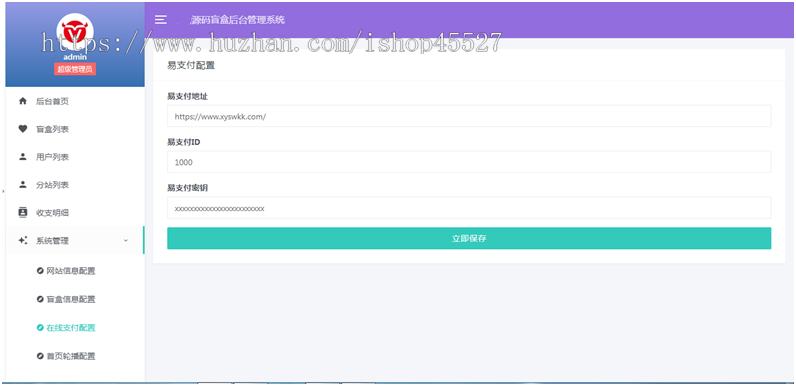Screen dimensions: 796x386
Task: Collapse the 系统管理 chevron arrow
Action: click(126, 241)
